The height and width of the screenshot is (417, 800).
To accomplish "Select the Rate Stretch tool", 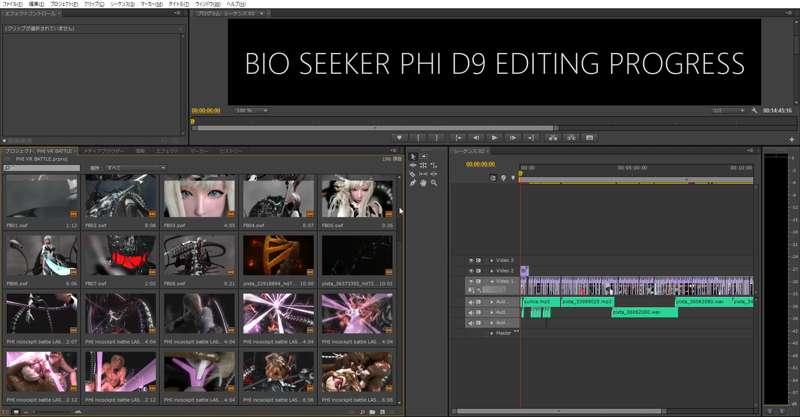I will 434,165.
